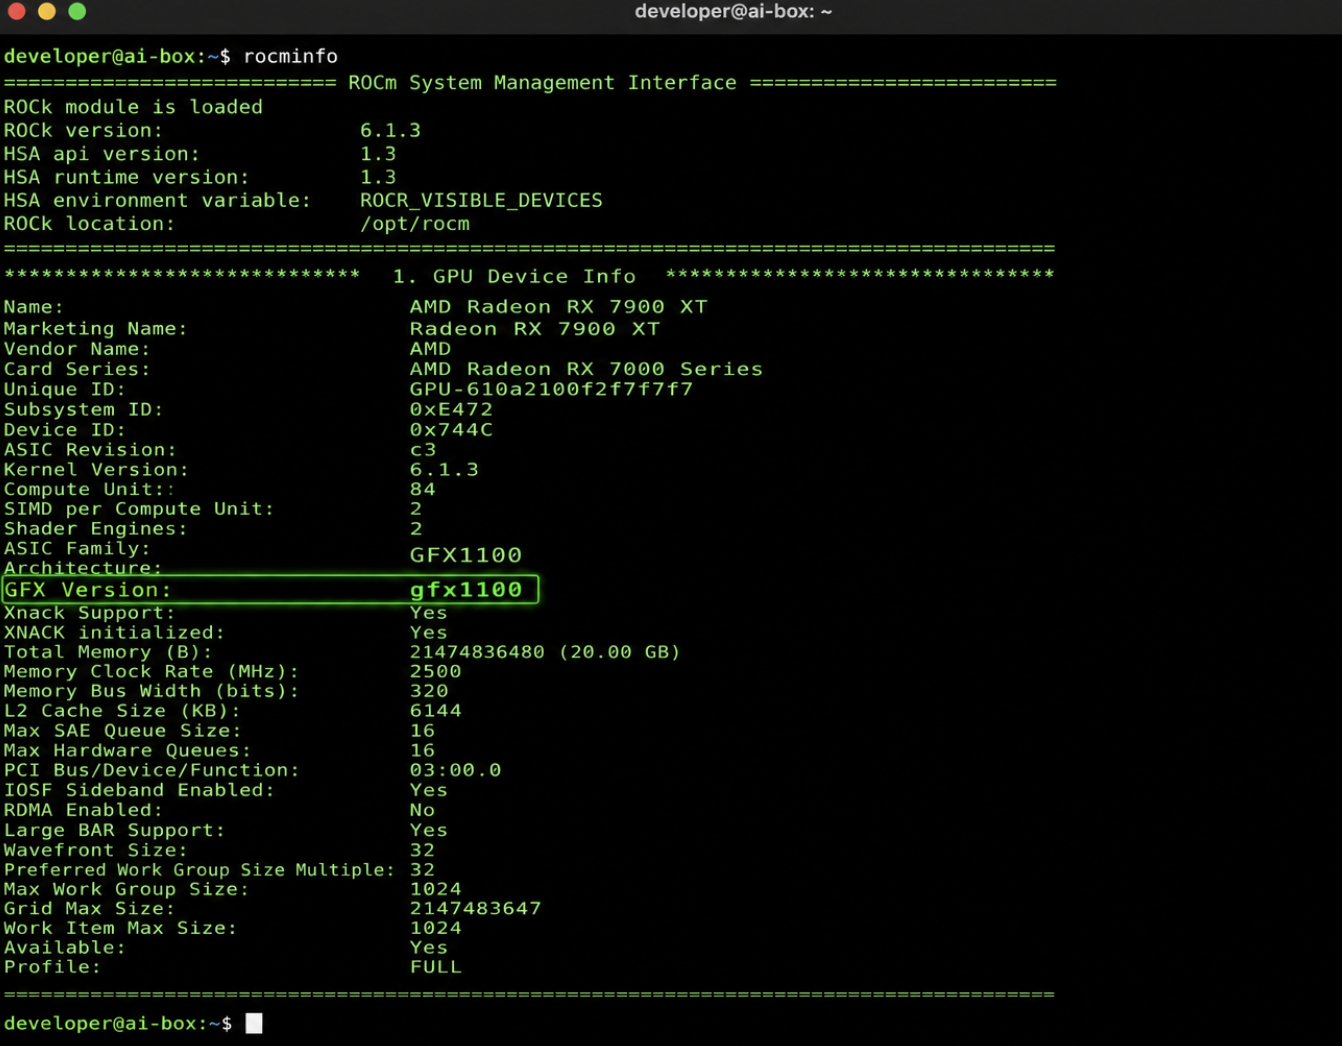Click the Device ID value "0x744C"
Viewport: 1342px width, 1046px height.
tap(451, 430)
